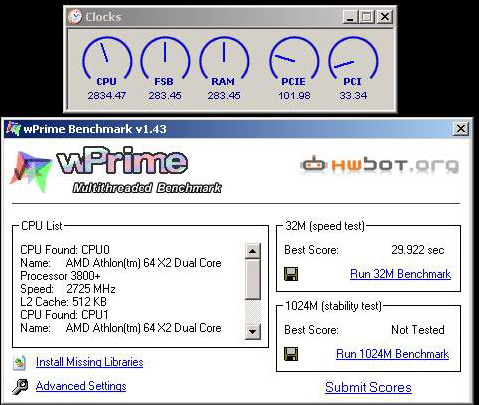
Task: Click the CPU List scroll down arrow
Action: 253,331
